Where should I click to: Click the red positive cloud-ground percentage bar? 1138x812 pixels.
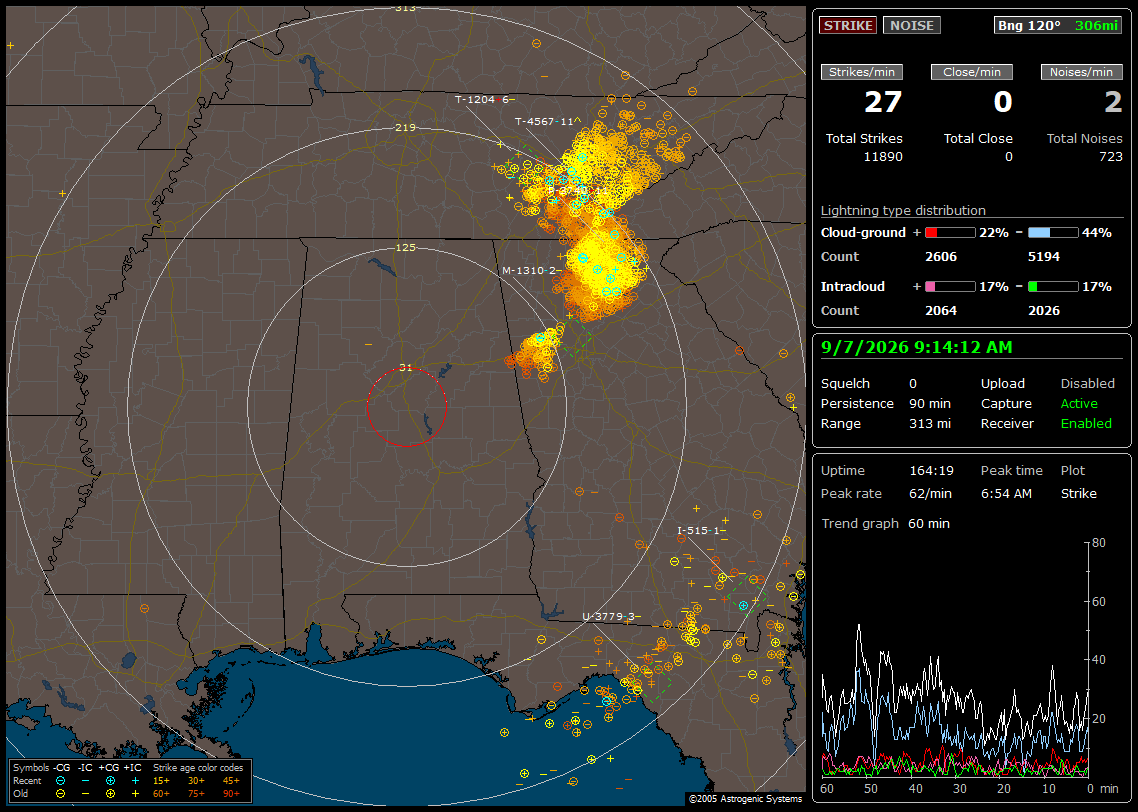(x=950, y=233)
